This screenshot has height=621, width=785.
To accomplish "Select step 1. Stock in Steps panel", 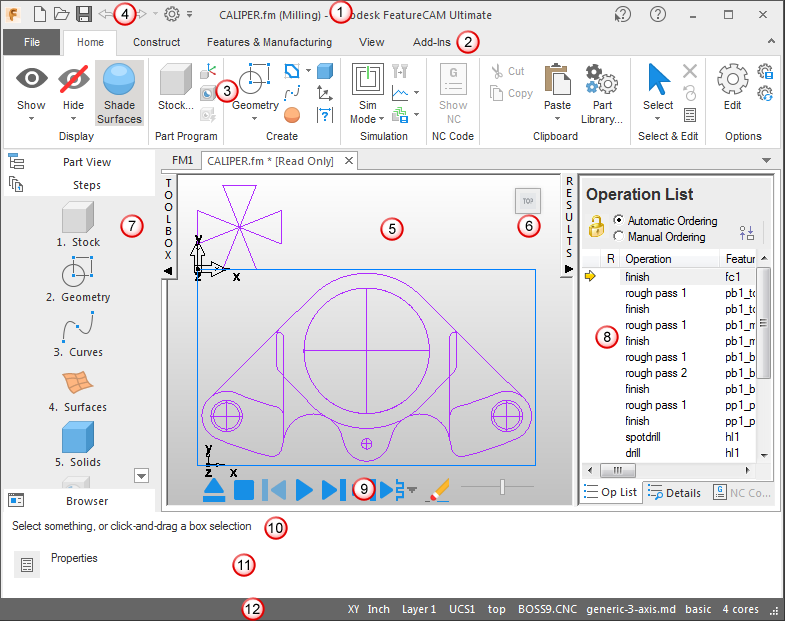I will tap(78, 224).
